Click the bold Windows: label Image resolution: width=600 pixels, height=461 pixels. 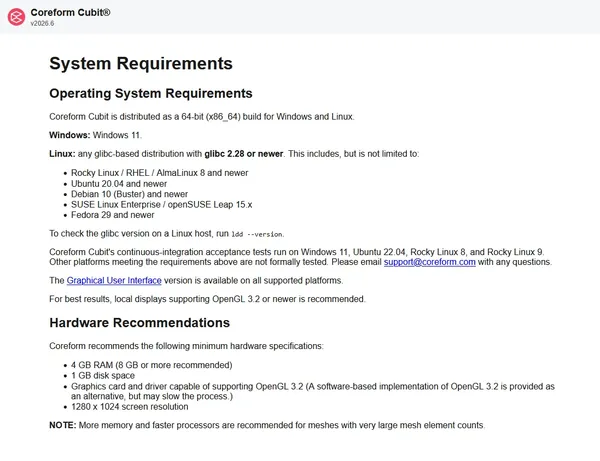70,135
